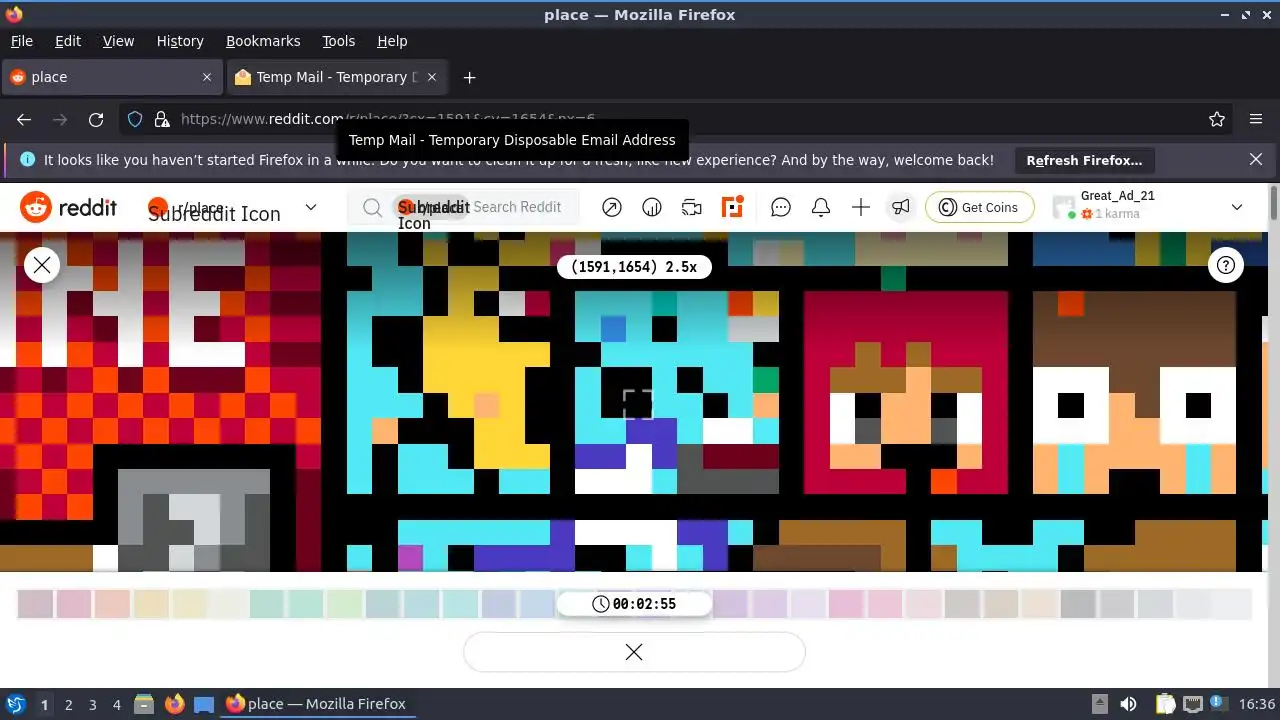Open the r/place orange icon in header
This screenshot has width=1280, height=720.
(x=733, y=207)
